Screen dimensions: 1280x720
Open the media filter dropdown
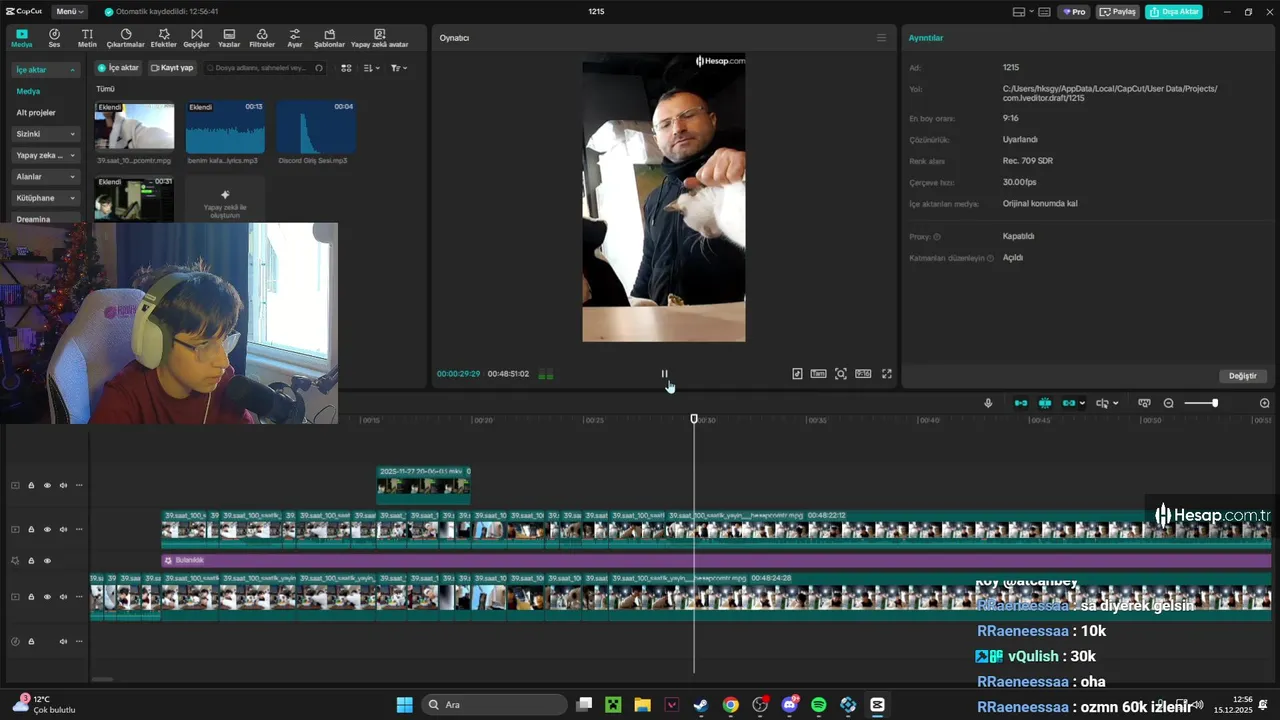tap(398, 68)
